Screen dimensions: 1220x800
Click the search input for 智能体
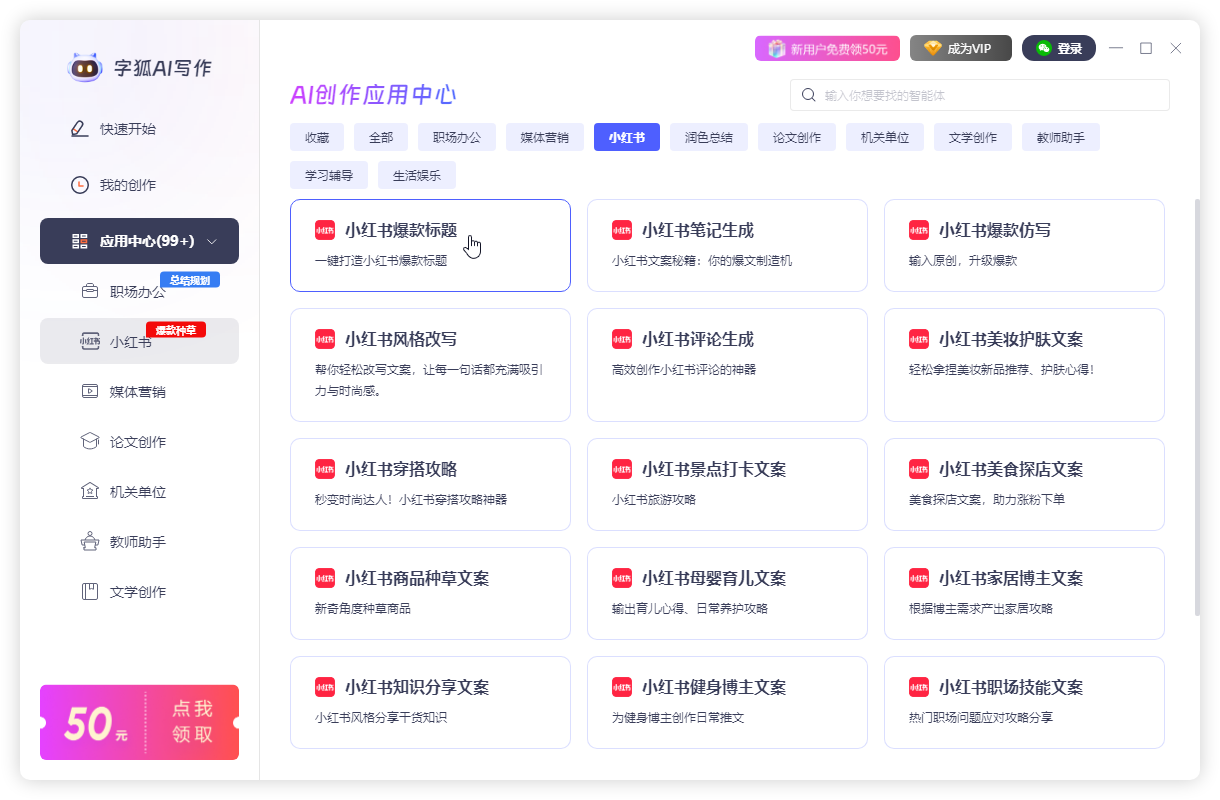click(980, 95)
